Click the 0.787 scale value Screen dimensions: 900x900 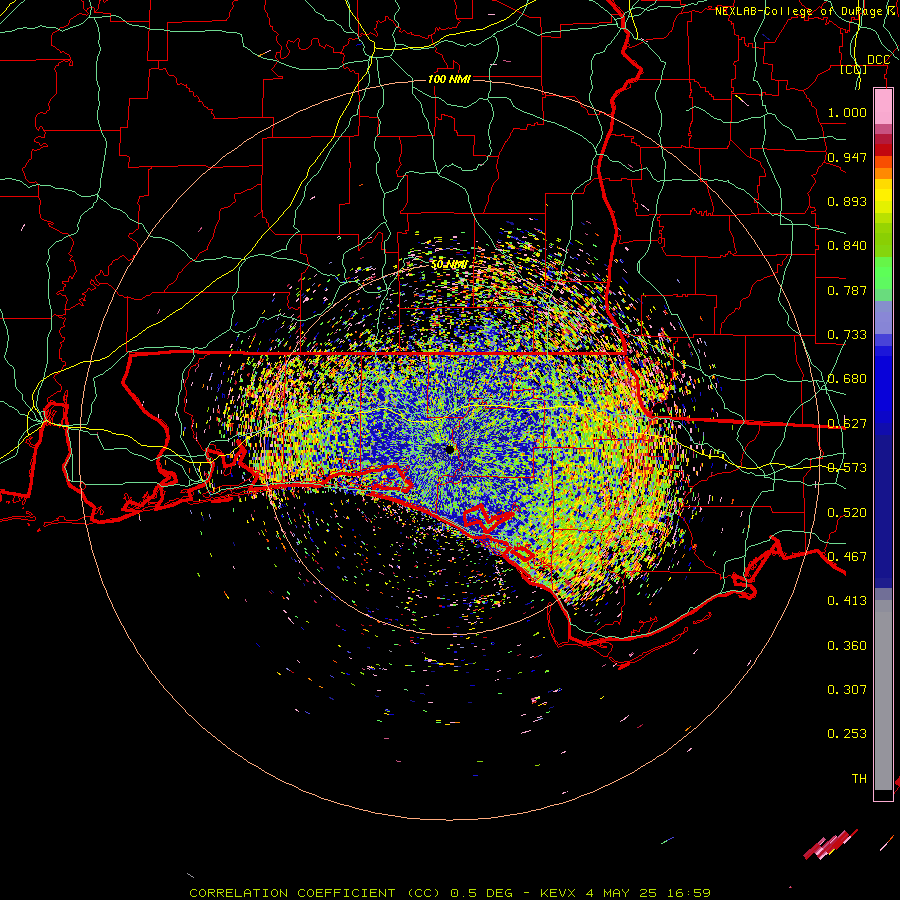(847, 290)
